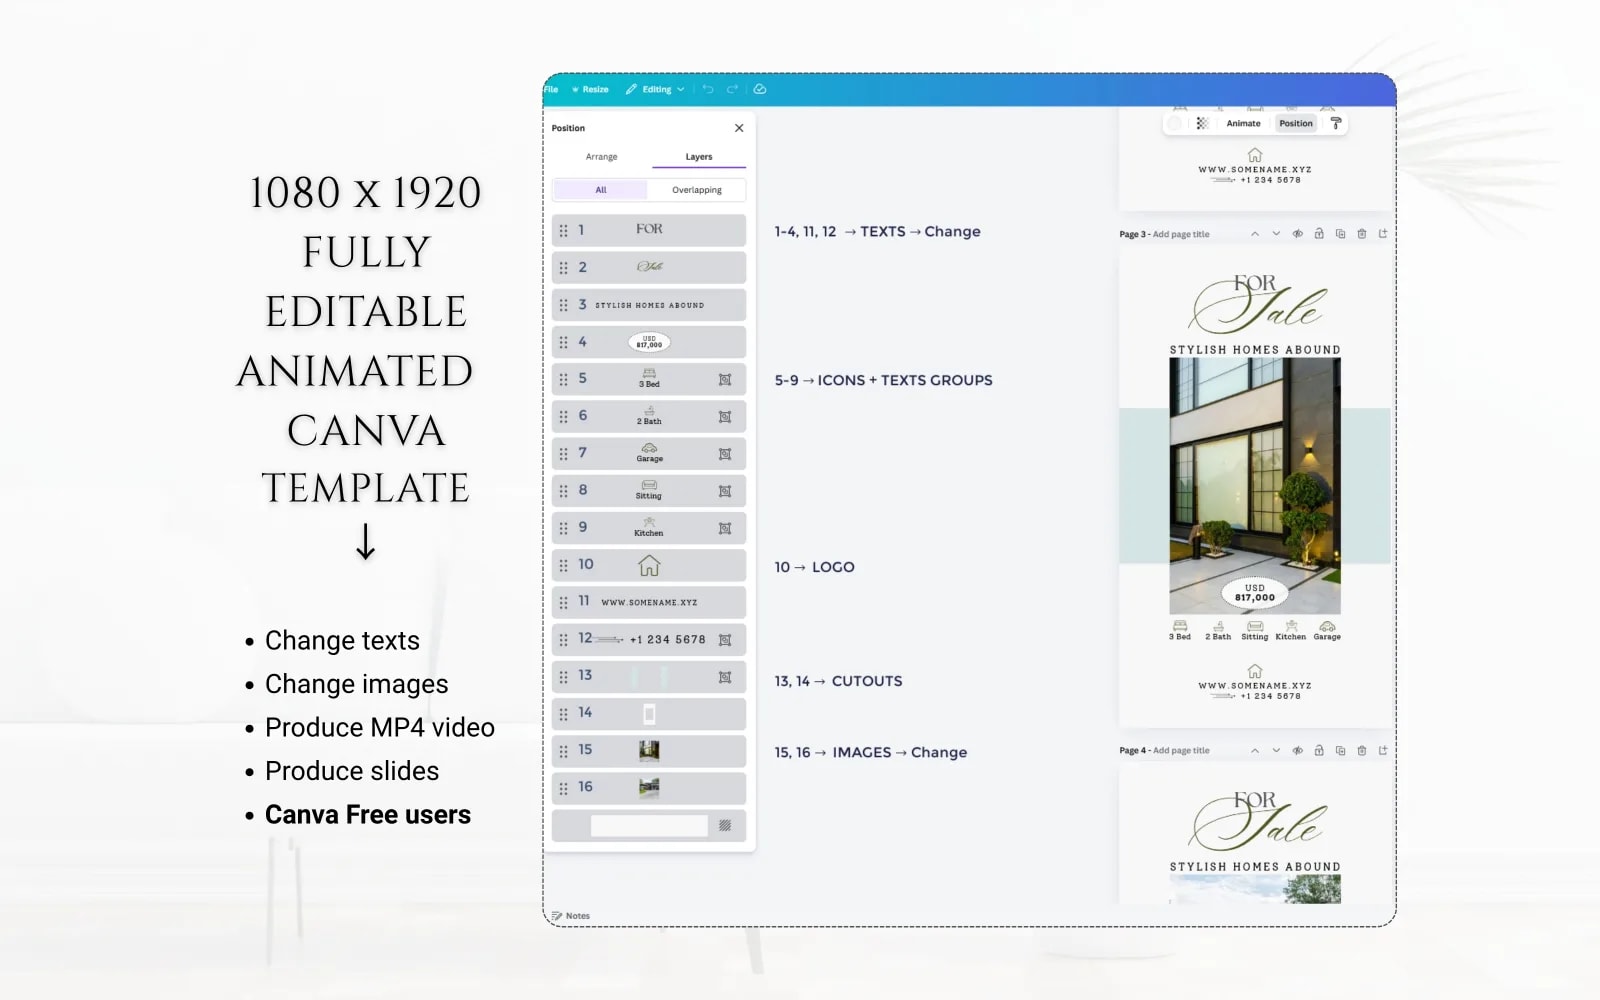Check the cloud save status icon

[760, 89]
